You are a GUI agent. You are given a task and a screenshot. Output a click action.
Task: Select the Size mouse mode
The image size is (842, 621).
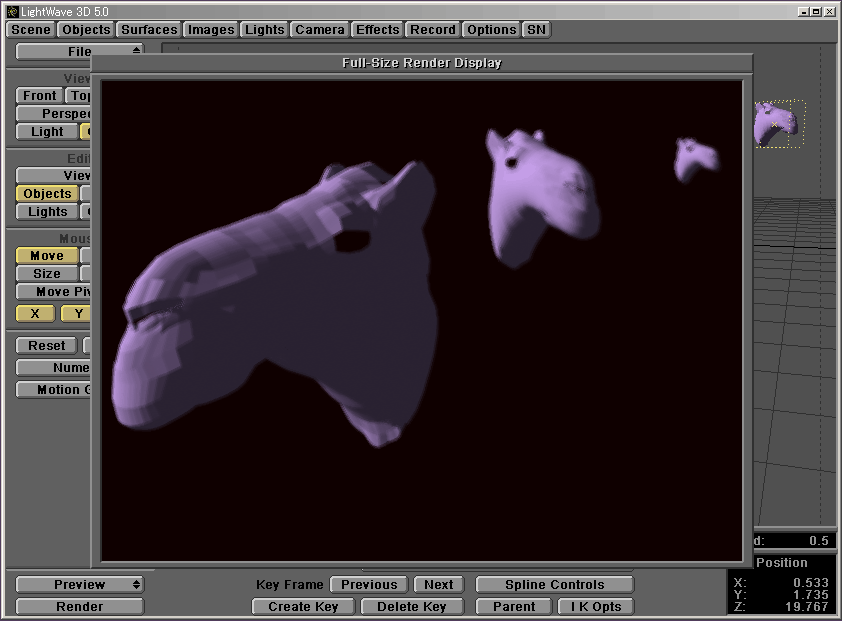click(47, 274)
